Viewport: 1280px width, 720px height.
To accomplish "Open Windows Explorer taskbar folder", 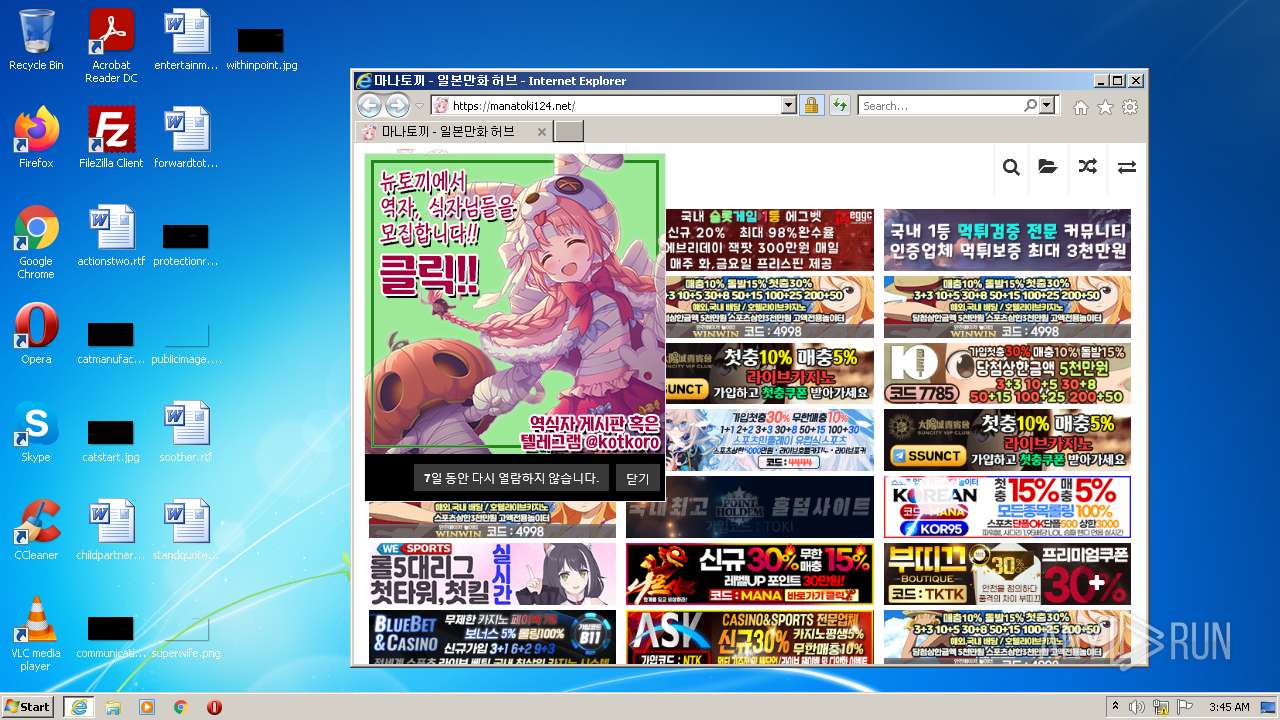I will [113, 707].
